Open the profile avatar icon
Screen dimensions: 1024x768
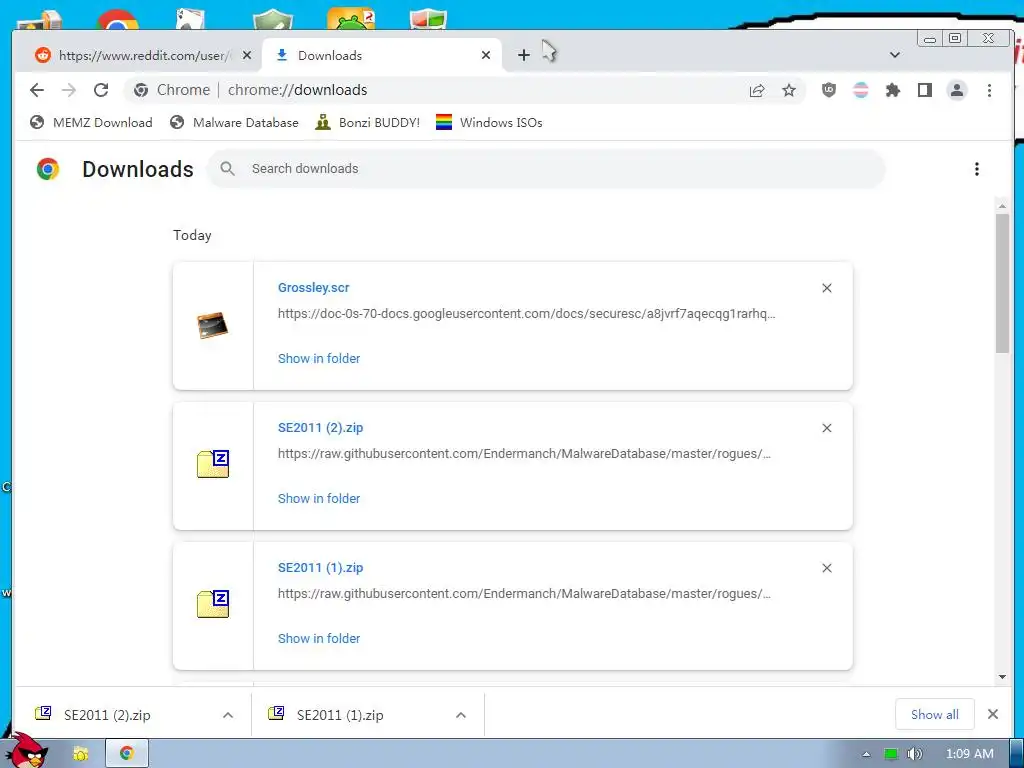[957, 90]
